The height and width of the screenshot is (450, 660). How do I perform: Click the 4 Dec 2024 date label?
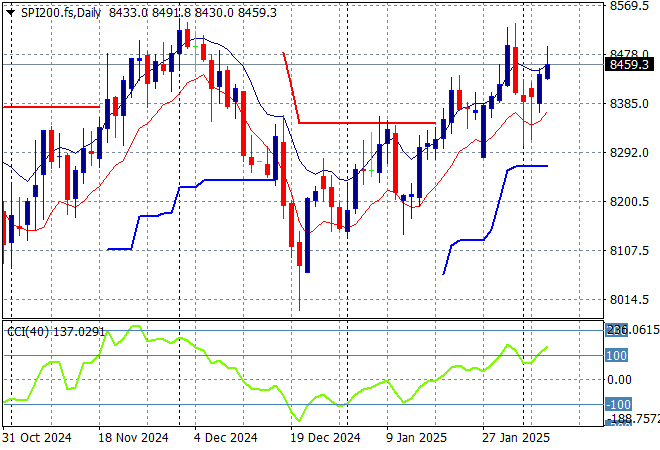225,438
